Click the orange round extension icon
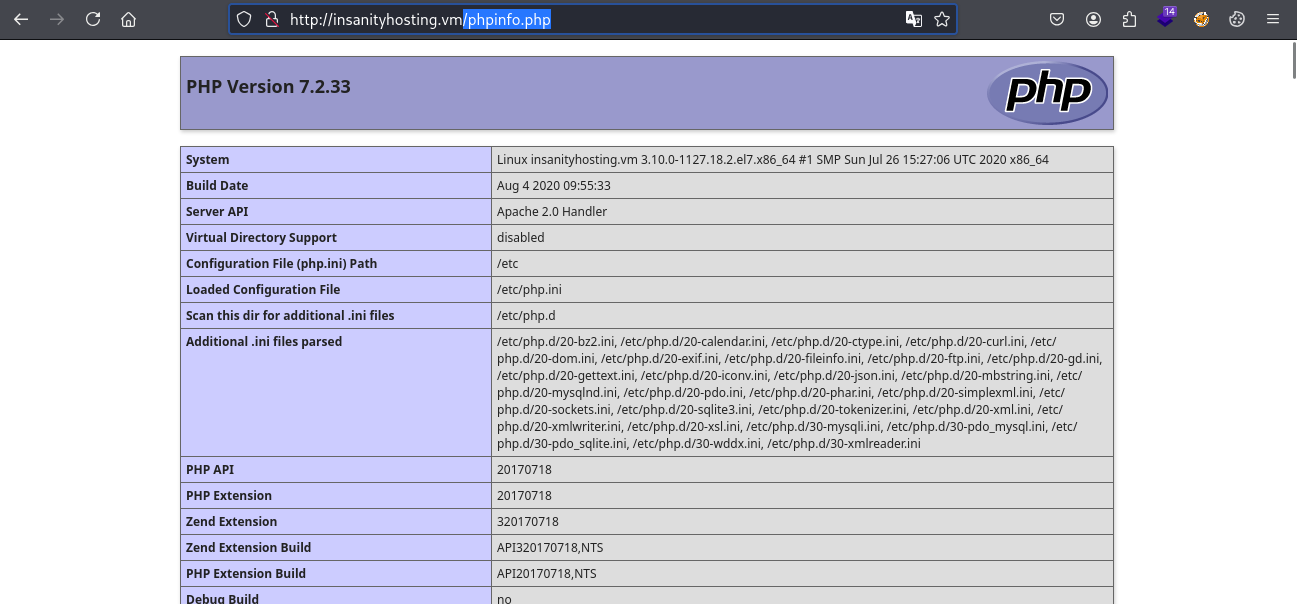This screenshot has width=1297, height=604. pyautogui.click(x=1201, y=19)
